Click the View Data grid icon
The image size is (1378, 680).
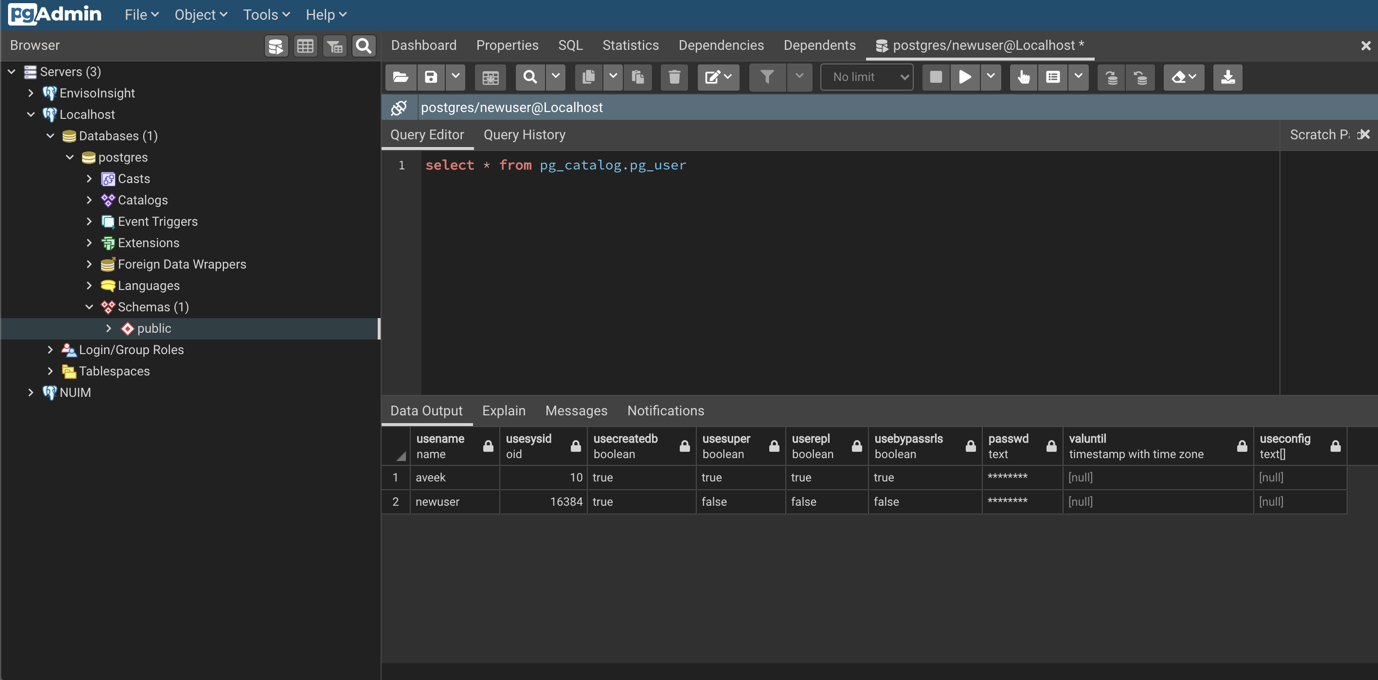pos(305,45)
